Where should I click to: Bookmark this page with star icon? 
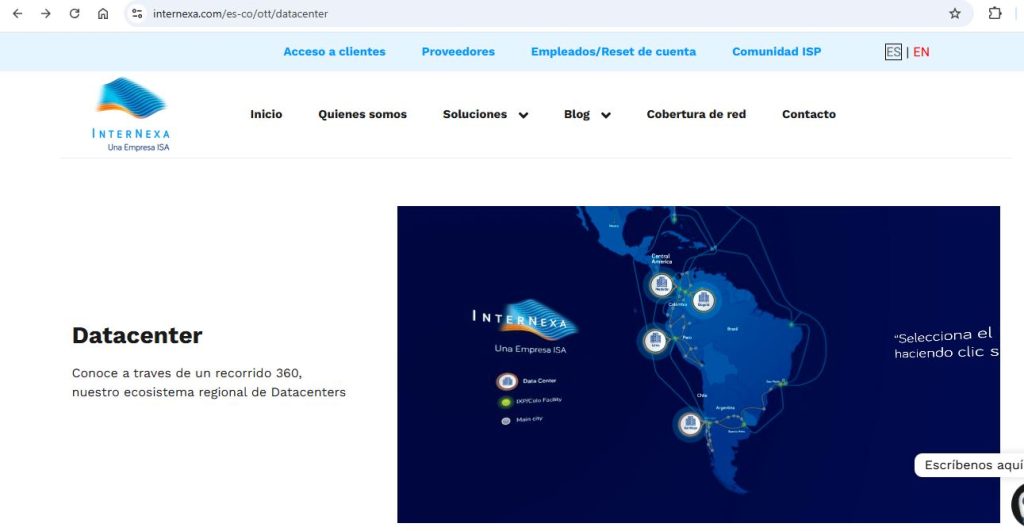954,14
